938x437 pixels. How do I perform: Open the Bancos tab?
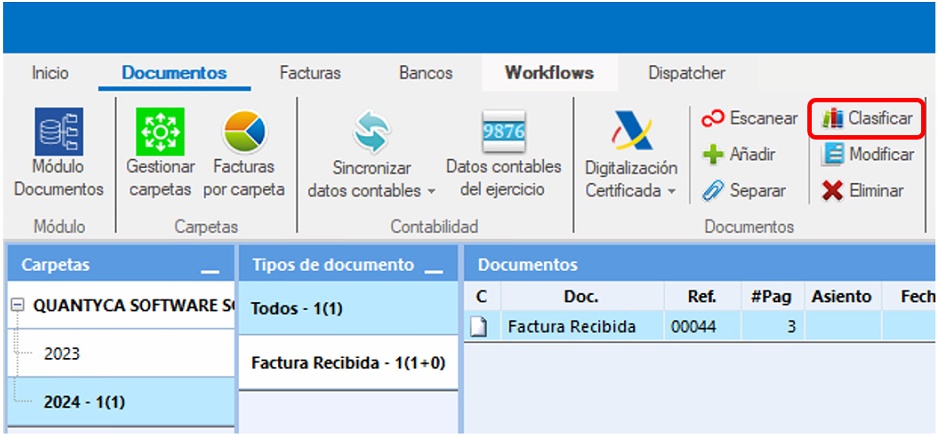pos(426,73)
